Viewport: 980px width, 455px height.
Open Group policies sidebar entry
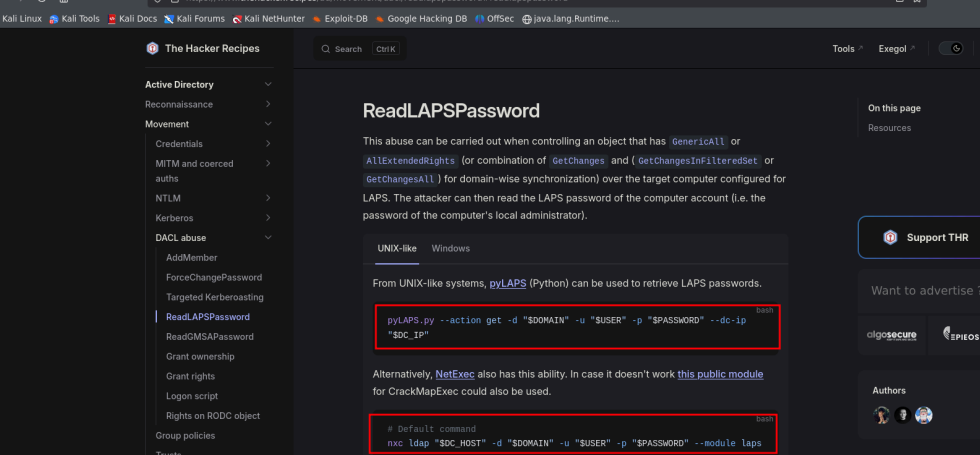[x=185, y=436]
